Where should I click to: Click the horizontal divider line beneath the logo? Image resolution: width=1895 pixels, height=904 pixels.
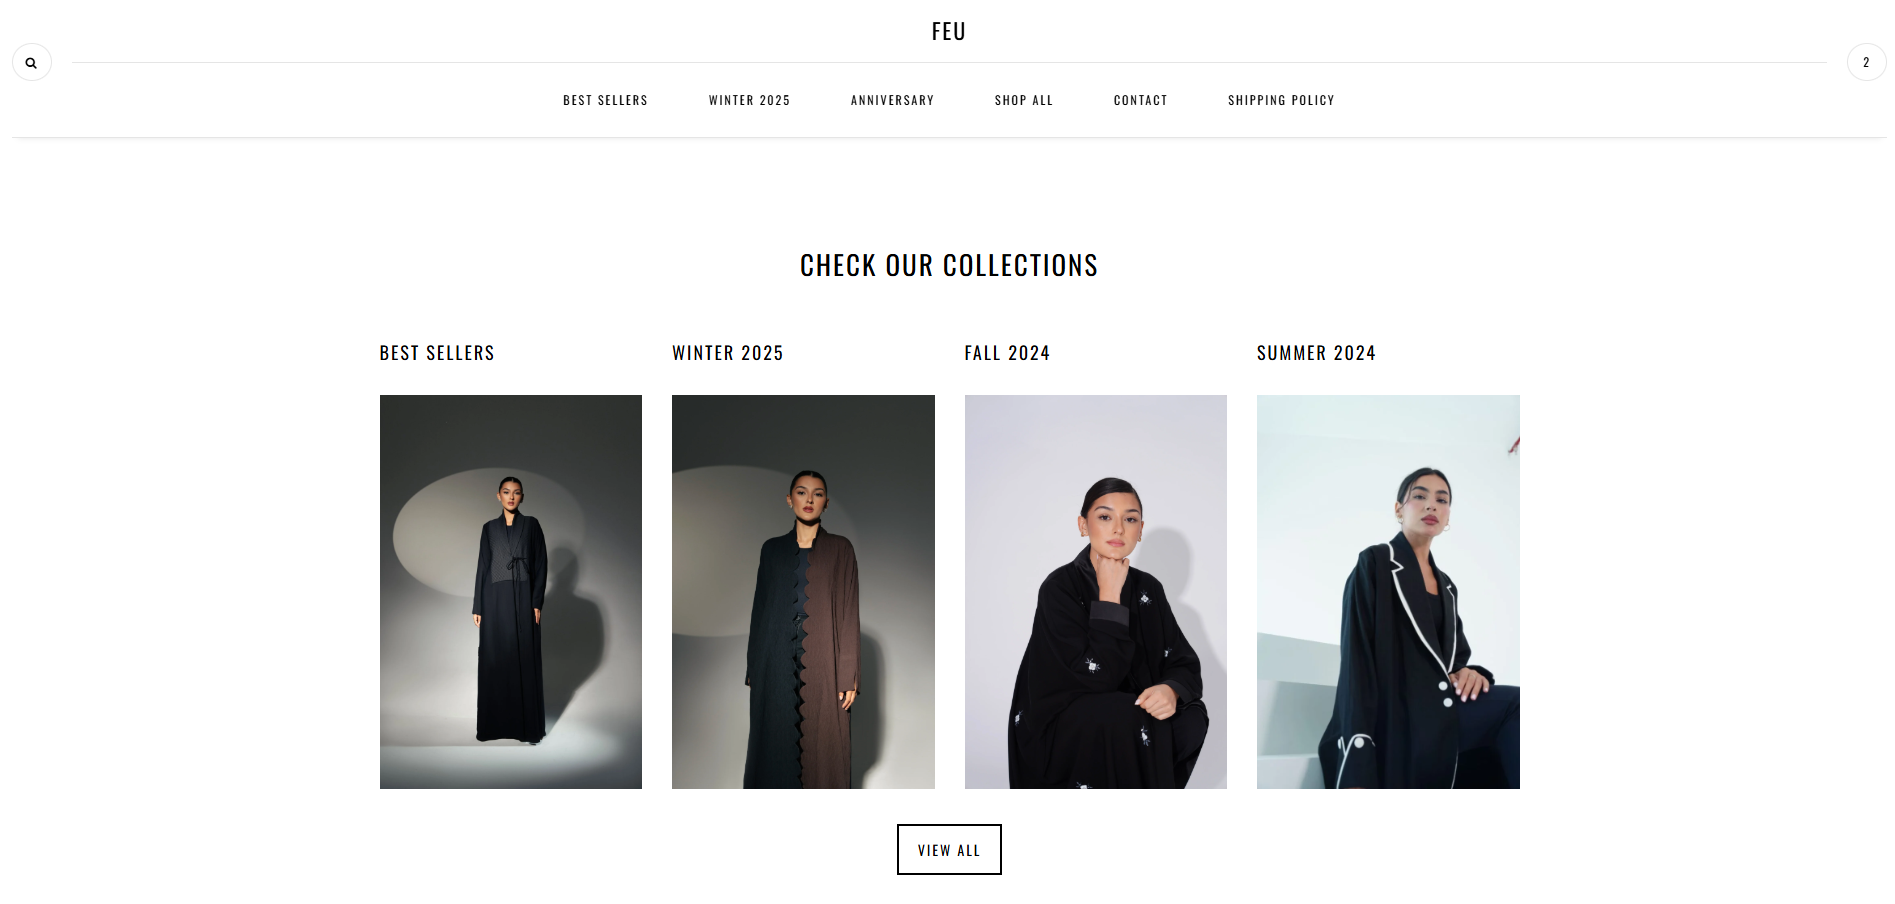pos(949,62)
